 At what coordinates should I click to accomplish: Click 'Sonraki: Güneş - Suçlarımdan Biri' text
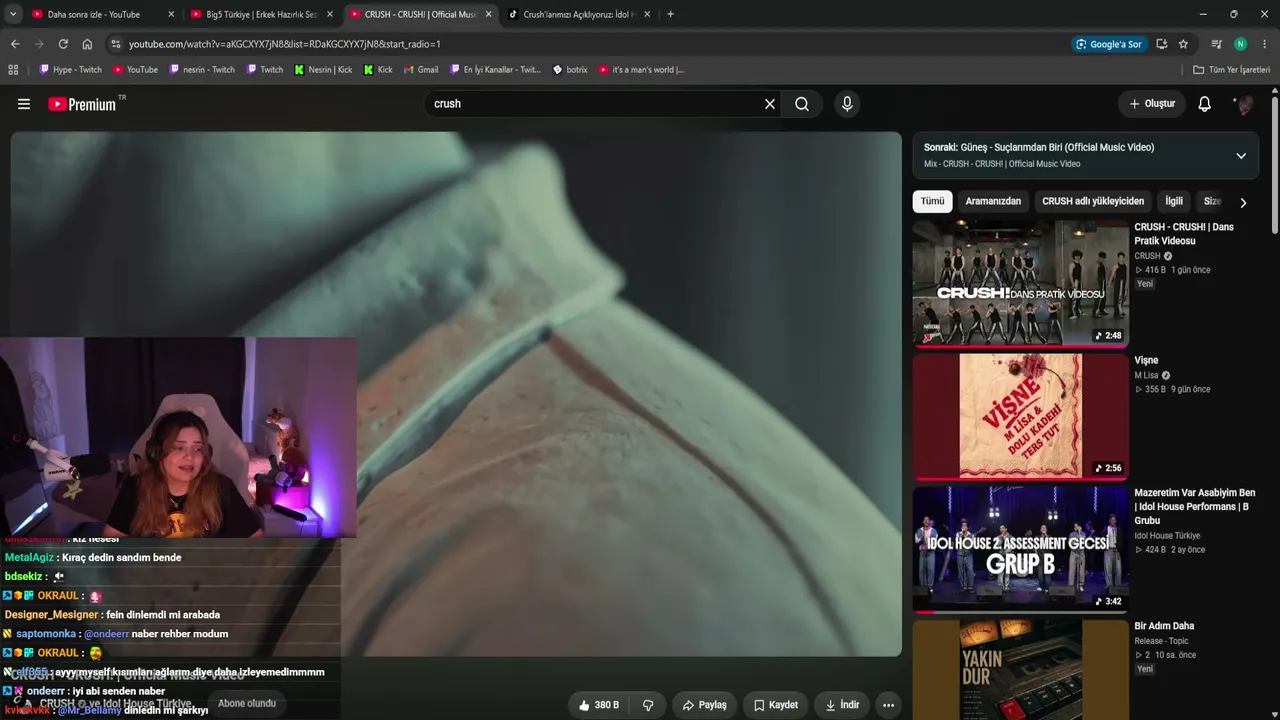coord(1039,147)
